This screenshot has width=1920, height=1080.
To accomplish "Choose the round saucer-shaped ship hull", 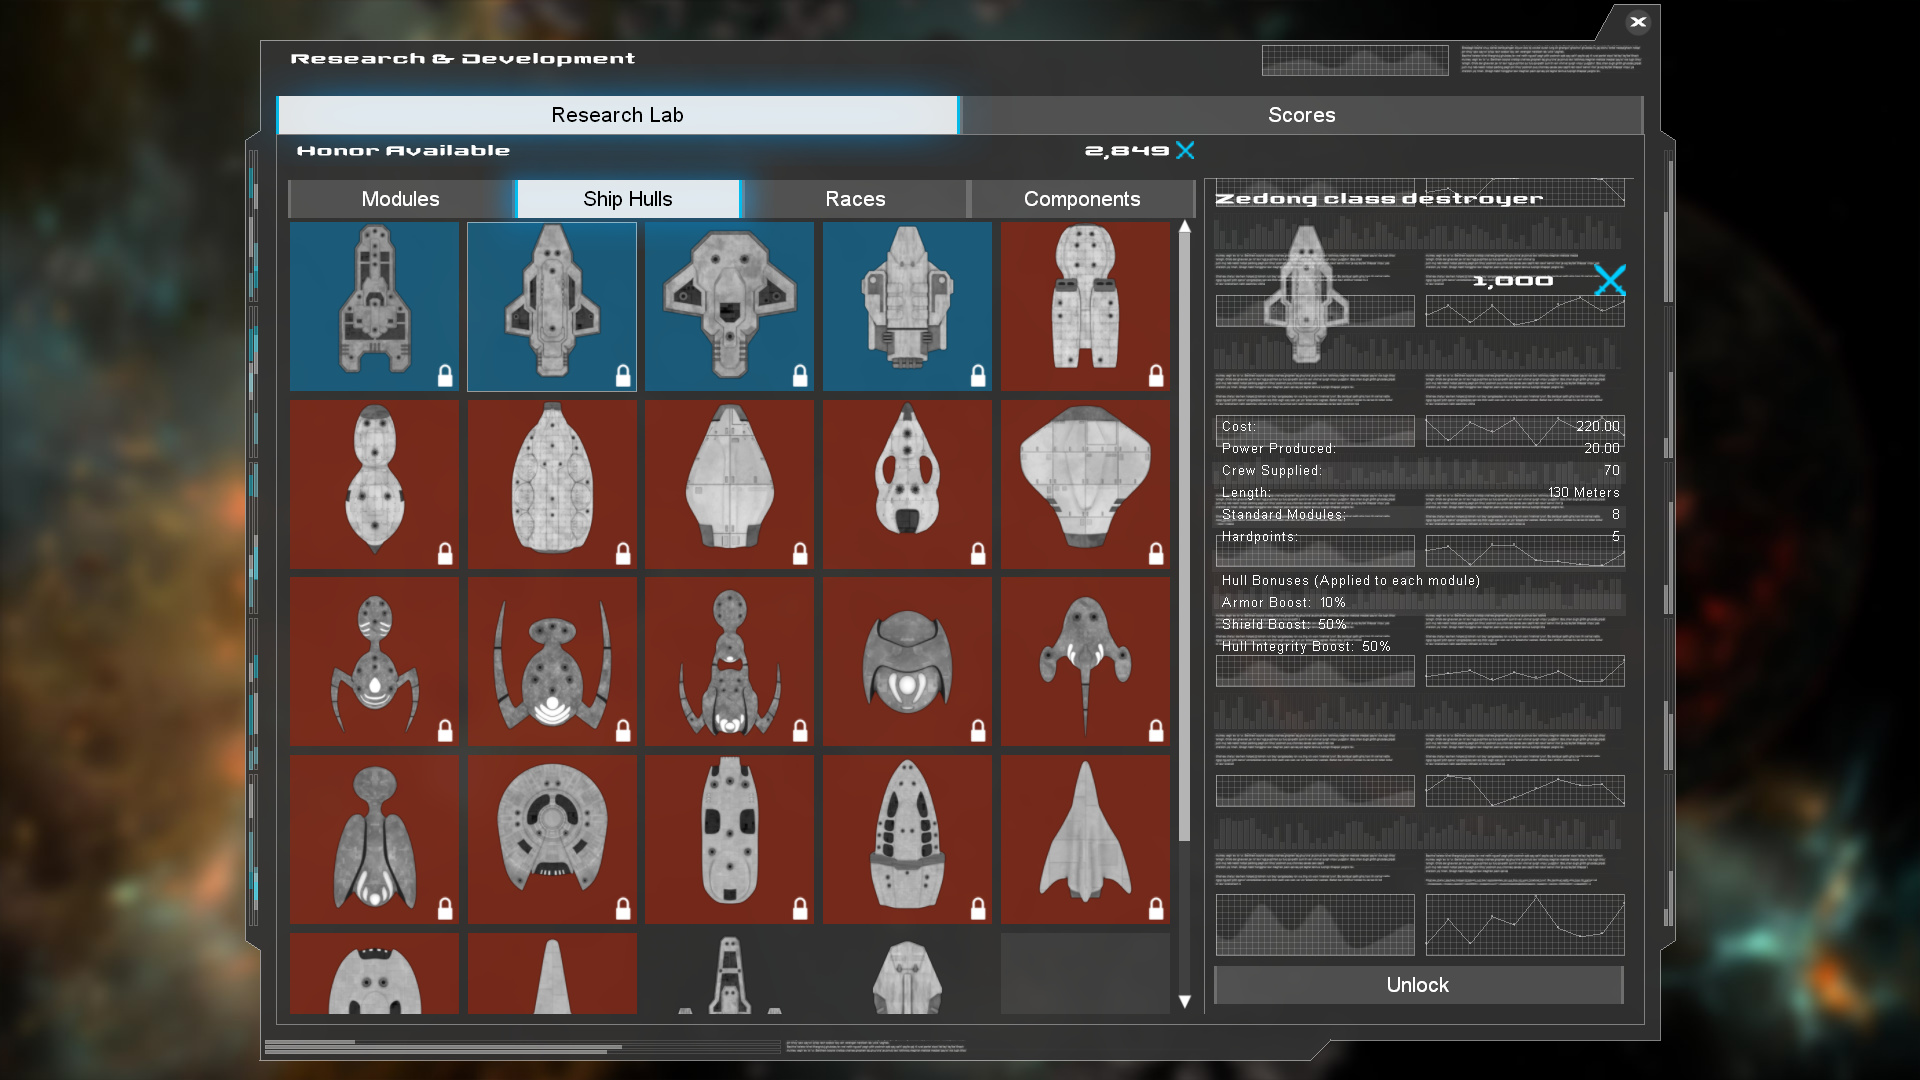I will tap(551, 838).
